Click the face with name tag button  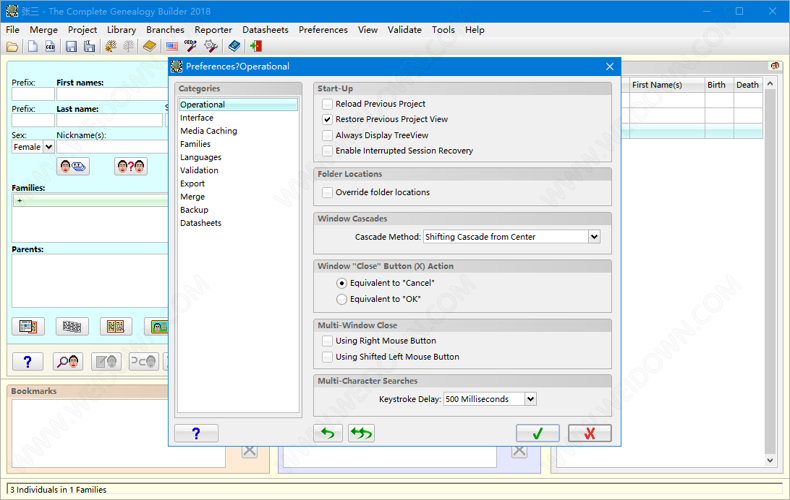click(x=73, y=166)
